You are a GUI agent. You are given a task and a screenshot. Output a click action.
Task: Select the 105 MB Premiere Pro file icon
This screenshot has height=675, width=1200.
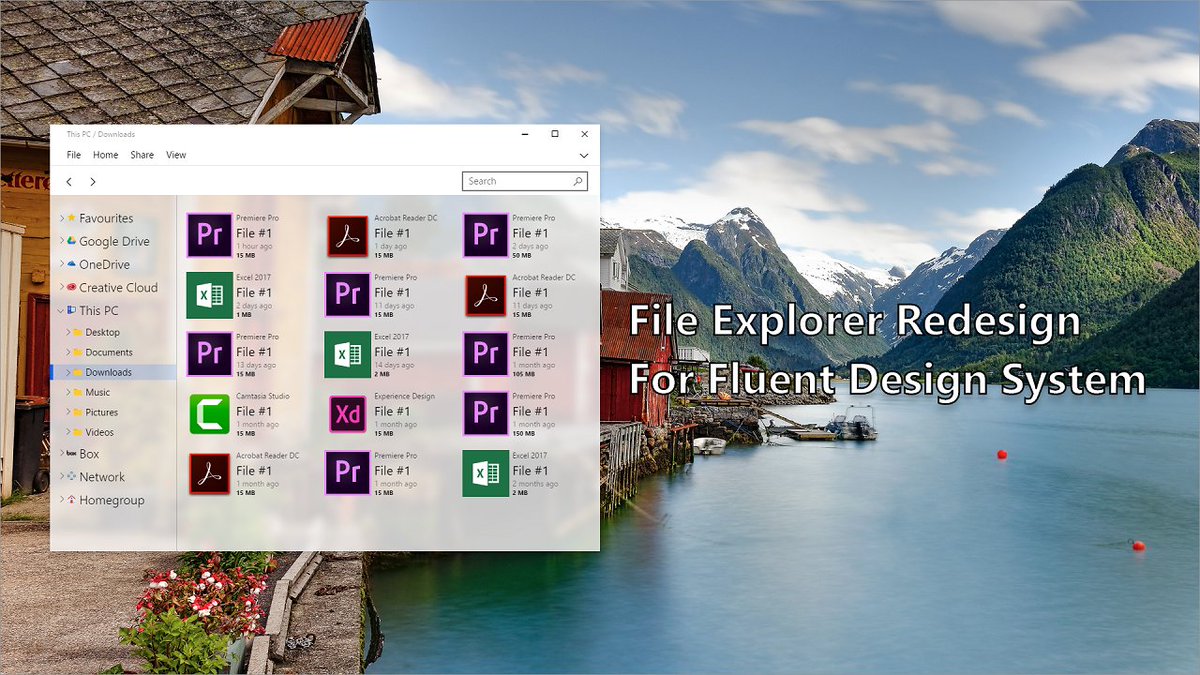(485, 354)
